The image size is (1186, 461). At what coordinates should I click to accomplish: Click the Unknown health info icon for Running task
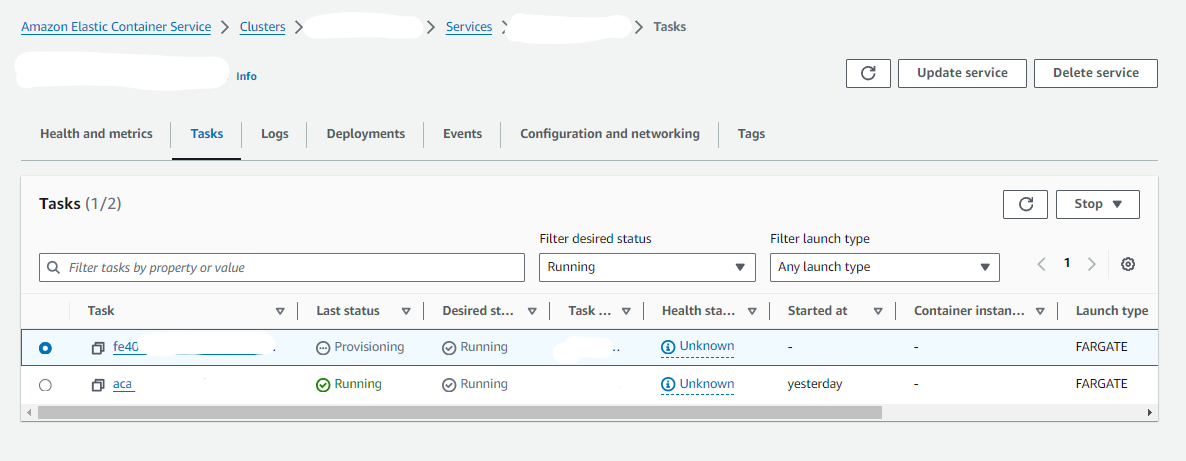pos(668,385)
